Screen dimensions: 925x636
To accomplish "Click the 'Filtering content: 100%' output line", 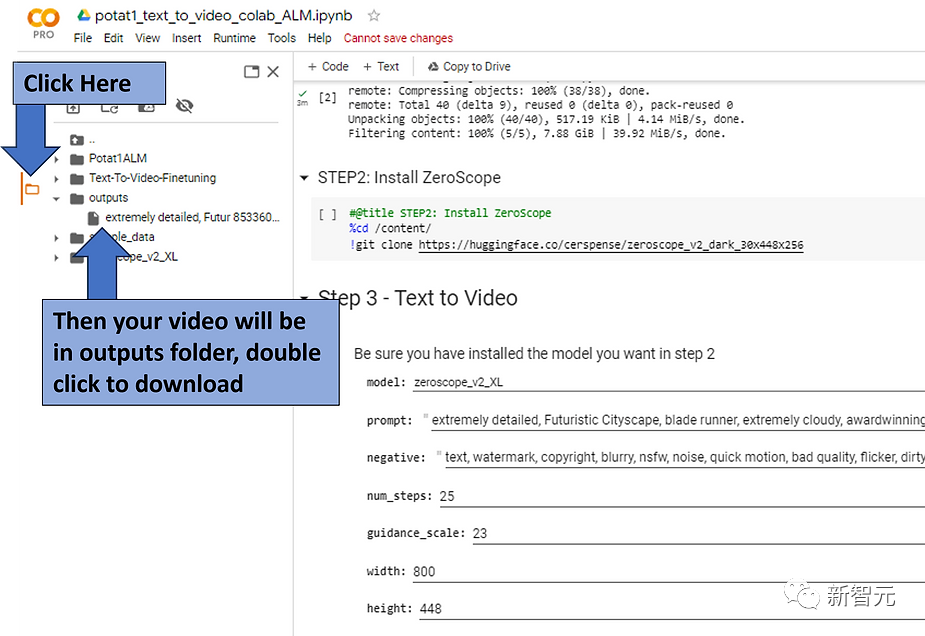I will click(x=536, y=133).
